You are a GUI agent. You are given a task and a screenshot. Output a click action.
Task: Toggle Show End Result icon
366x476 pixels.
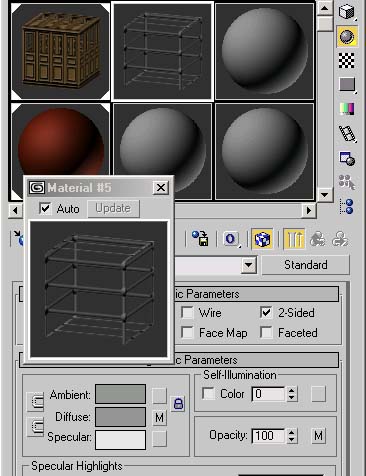pos(294,239)
